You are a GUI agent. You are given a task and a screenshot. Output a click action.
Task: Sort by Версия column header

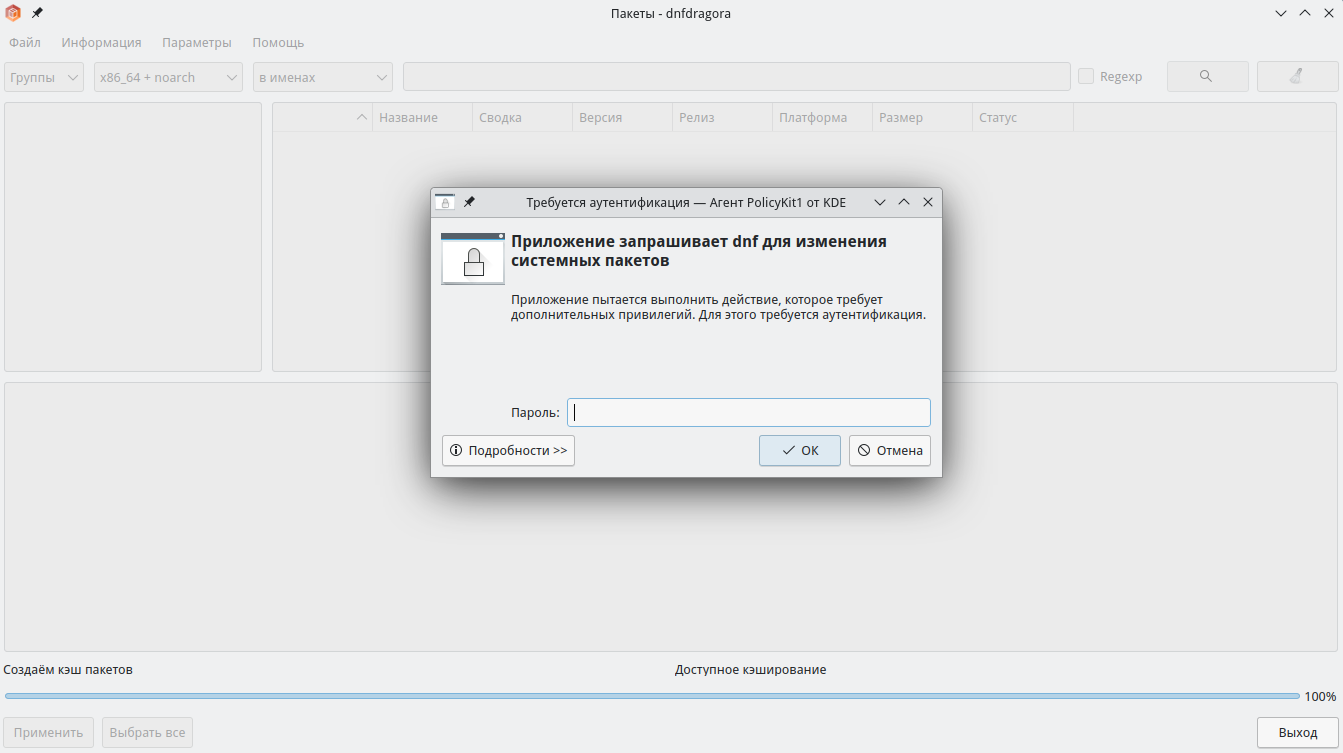622,117
